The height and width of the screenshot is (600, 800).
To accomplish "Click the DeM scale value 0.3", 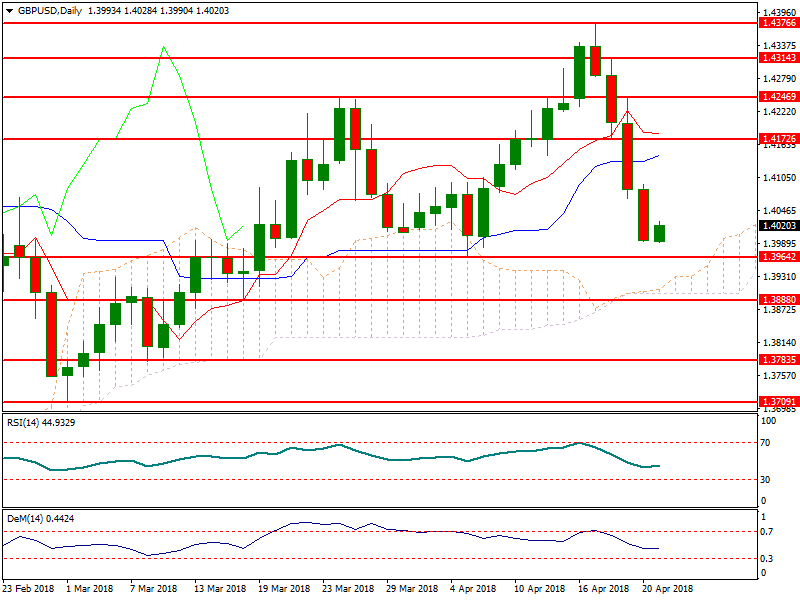I will coord(765,558).
